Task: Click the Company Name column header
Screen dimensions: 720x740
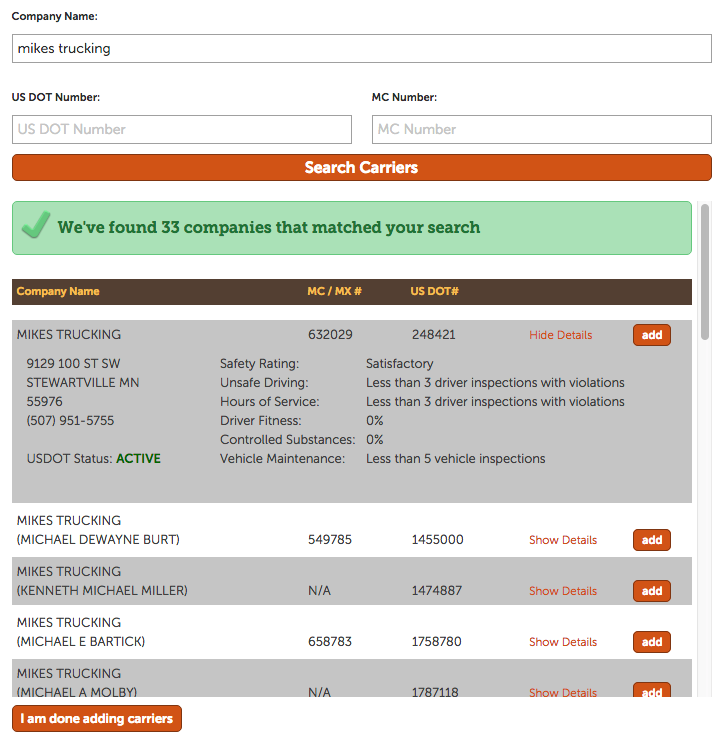Action: 58,291
